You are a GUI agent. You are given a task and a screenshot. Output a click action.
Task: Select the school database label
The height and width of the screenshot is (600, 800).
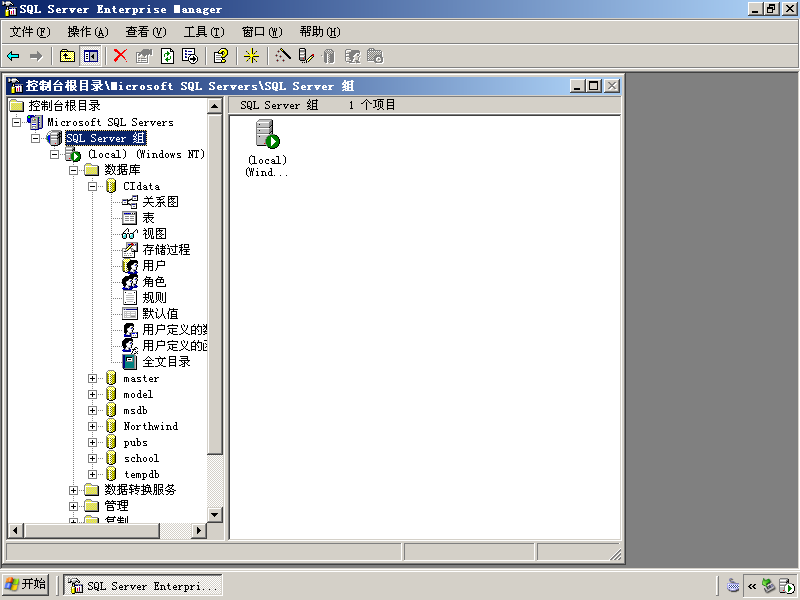tap(141, 458)
